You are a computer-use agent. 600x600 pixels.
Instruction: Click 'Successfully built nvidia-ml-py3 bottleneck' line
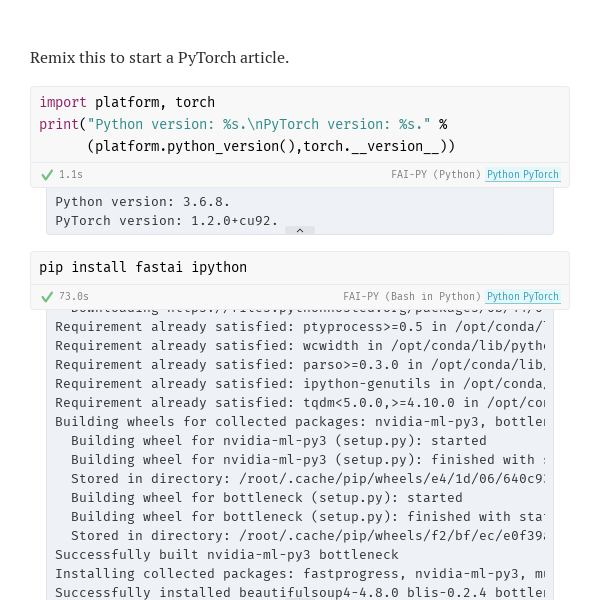pos(227,555)
